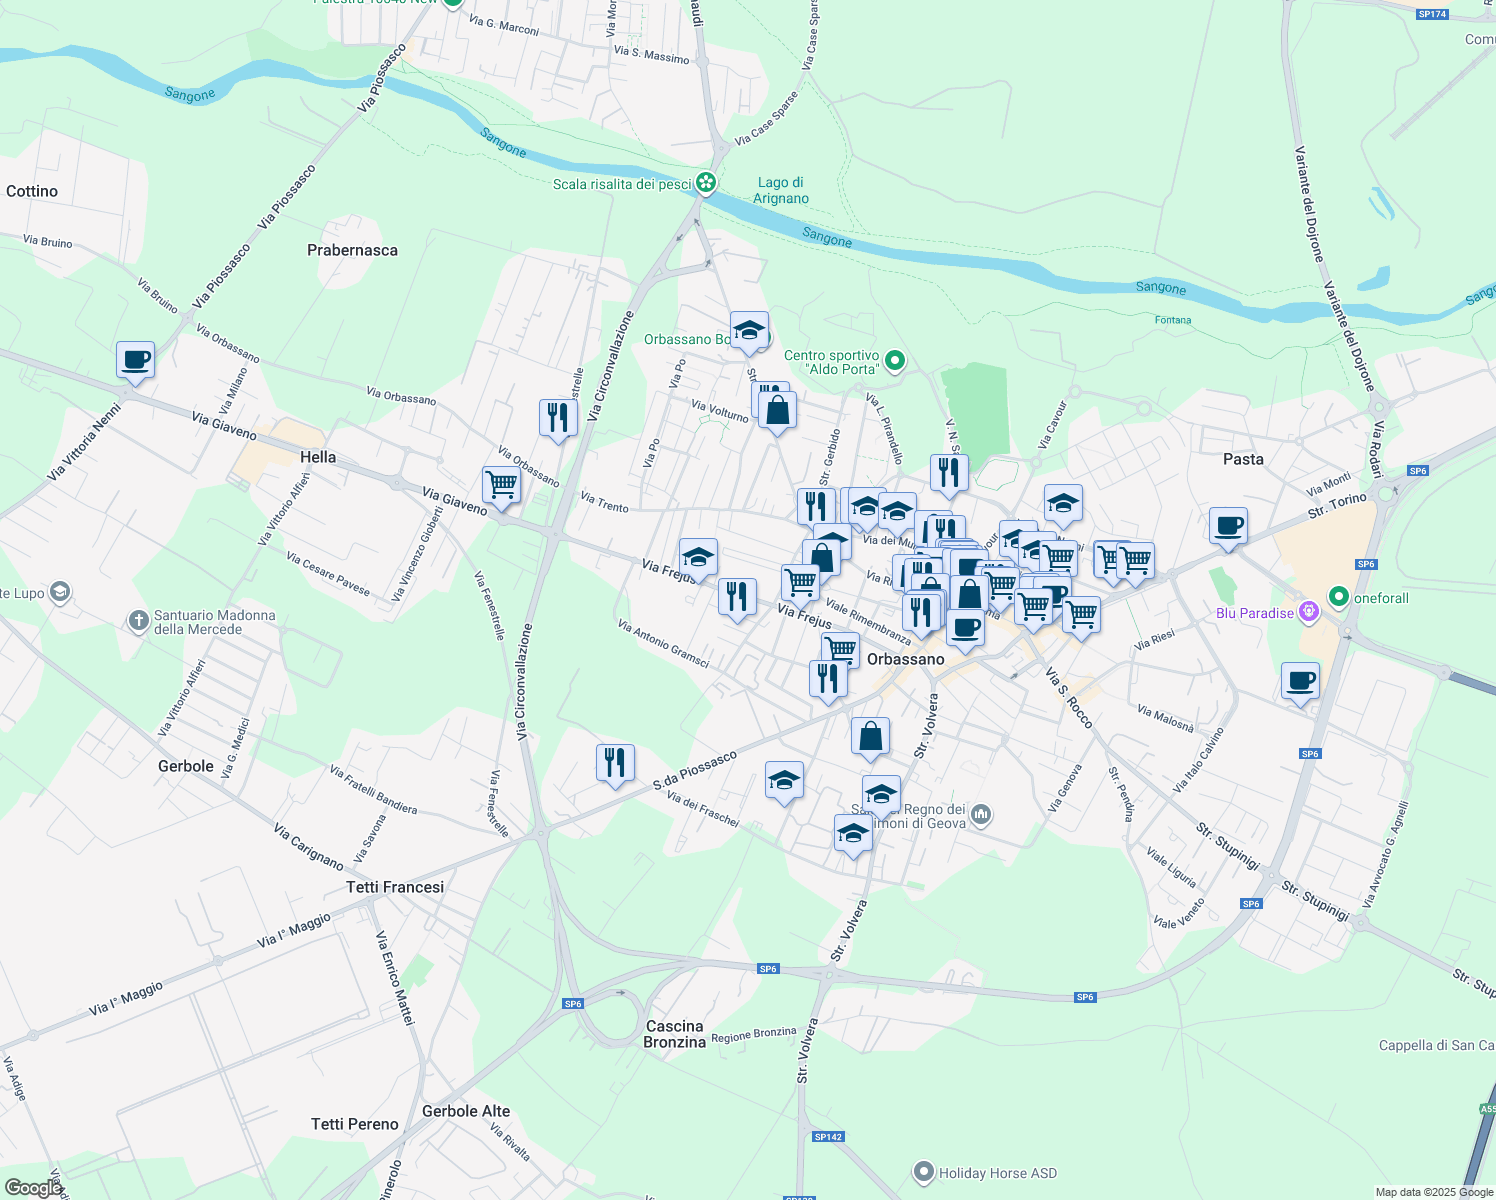Click the restaurant pin on S.da Piossasco
The width and height of the screenshot is (1496, 1200).
(615, 763)
